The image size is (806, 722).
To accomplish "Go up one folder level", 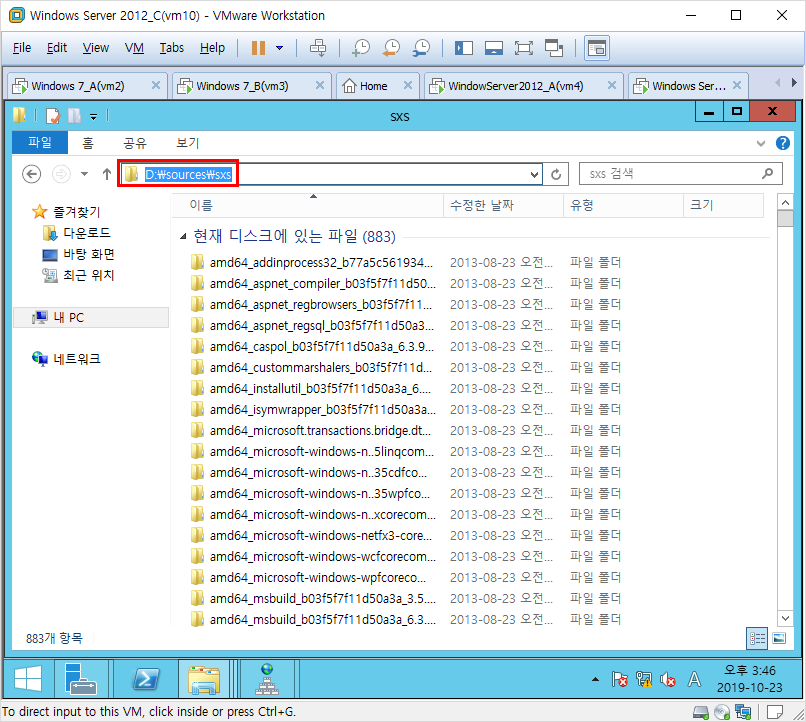I will (106, 174).
